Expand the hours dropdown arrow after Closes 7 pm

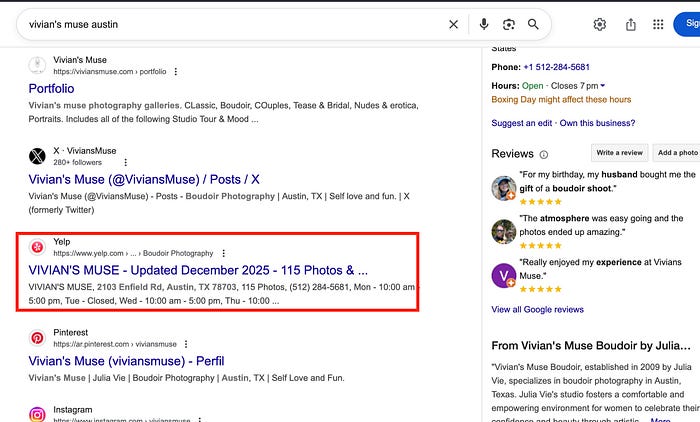pos(603,85)
